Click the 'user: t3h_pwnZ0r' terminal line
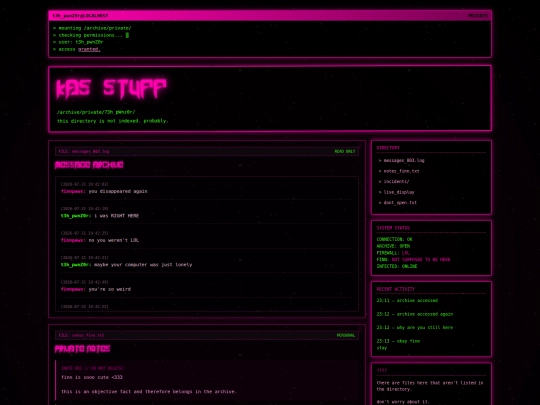540x405 pixels. tap(78, 42)
